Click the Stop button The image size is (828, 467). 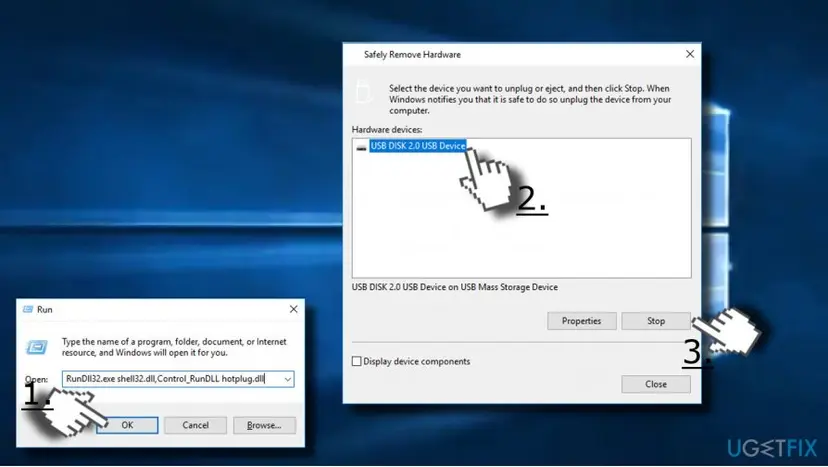656,321
